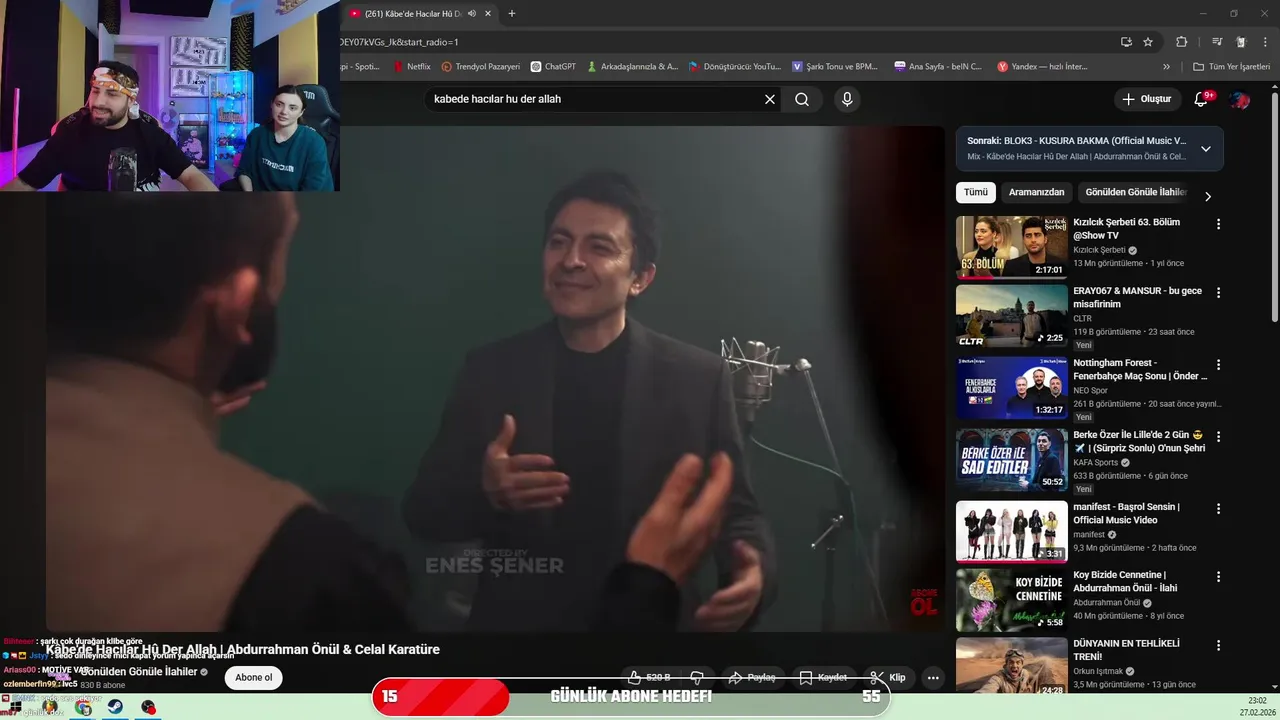Image resolution: width=1280 pixels, height=720 pixels.
Task: Select the Aramanızdan filter chip
Action: [x=1036, y=192]
